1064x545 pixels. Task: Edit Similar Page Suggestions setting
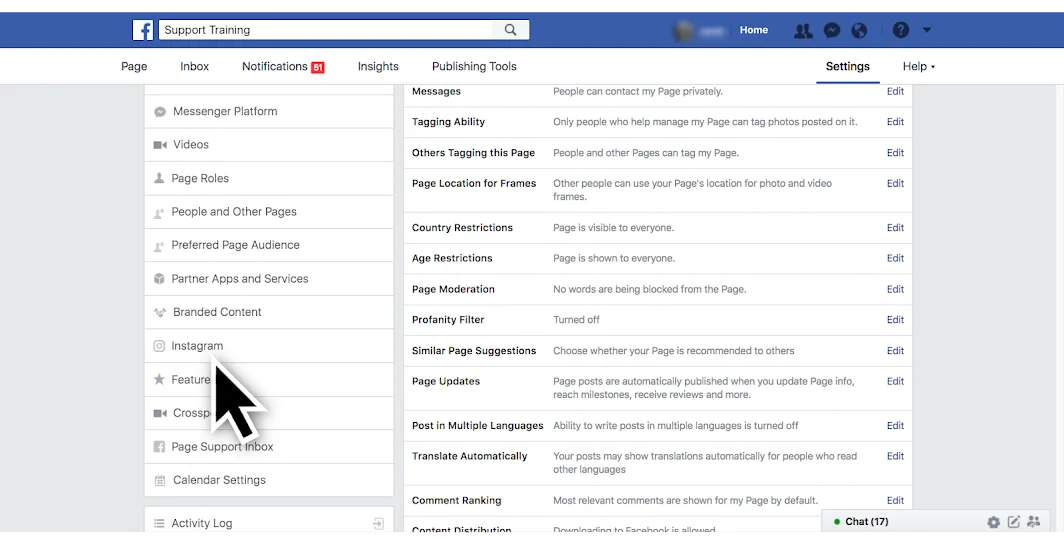click(895, 351)
